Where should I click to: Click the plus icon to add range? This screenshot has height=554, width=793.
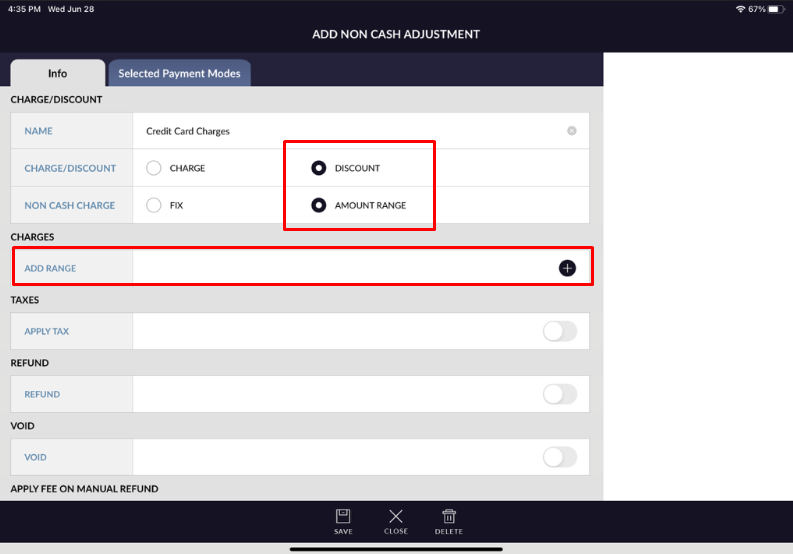pyautogui.click(x=567, y=268)
